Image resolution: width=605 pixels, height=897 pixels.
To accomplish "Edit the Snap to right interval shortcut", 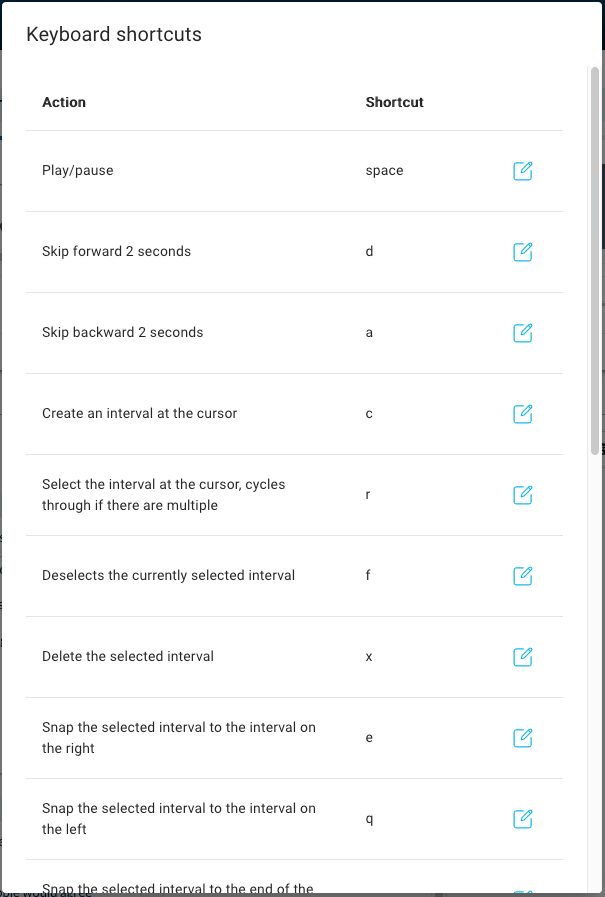I will 522,738.
